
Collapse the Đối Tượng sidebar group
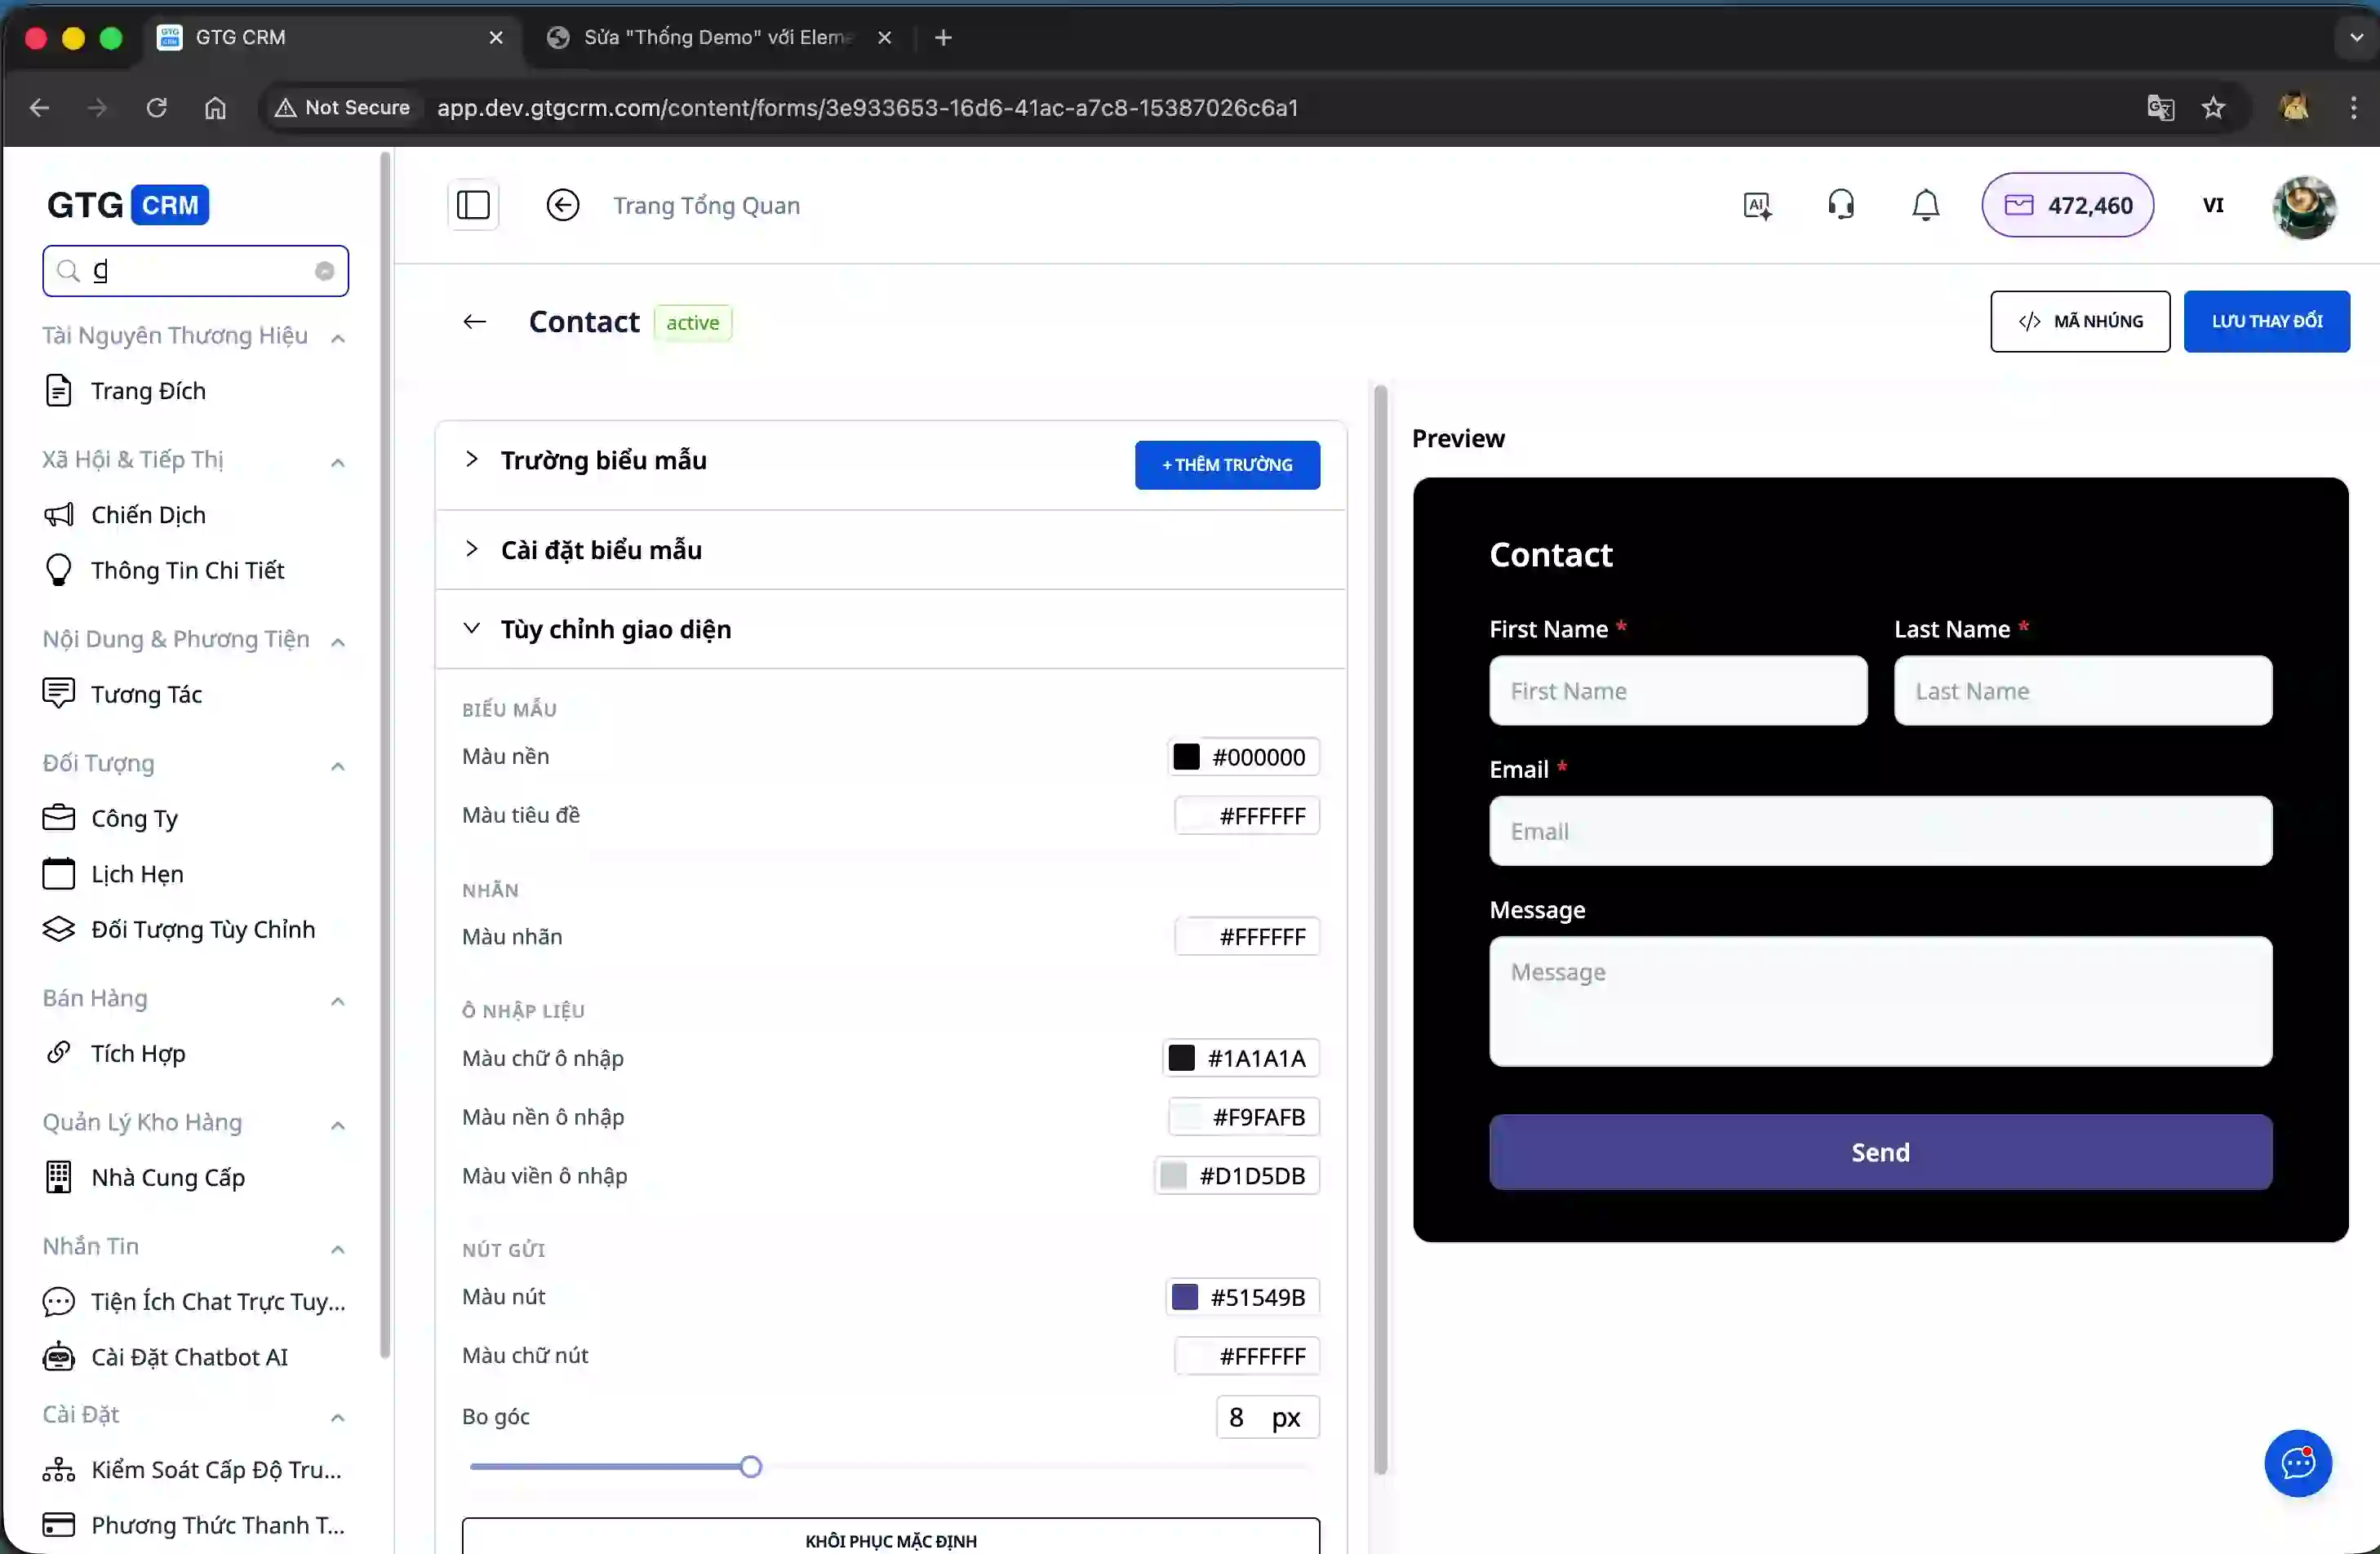point(338,766)
